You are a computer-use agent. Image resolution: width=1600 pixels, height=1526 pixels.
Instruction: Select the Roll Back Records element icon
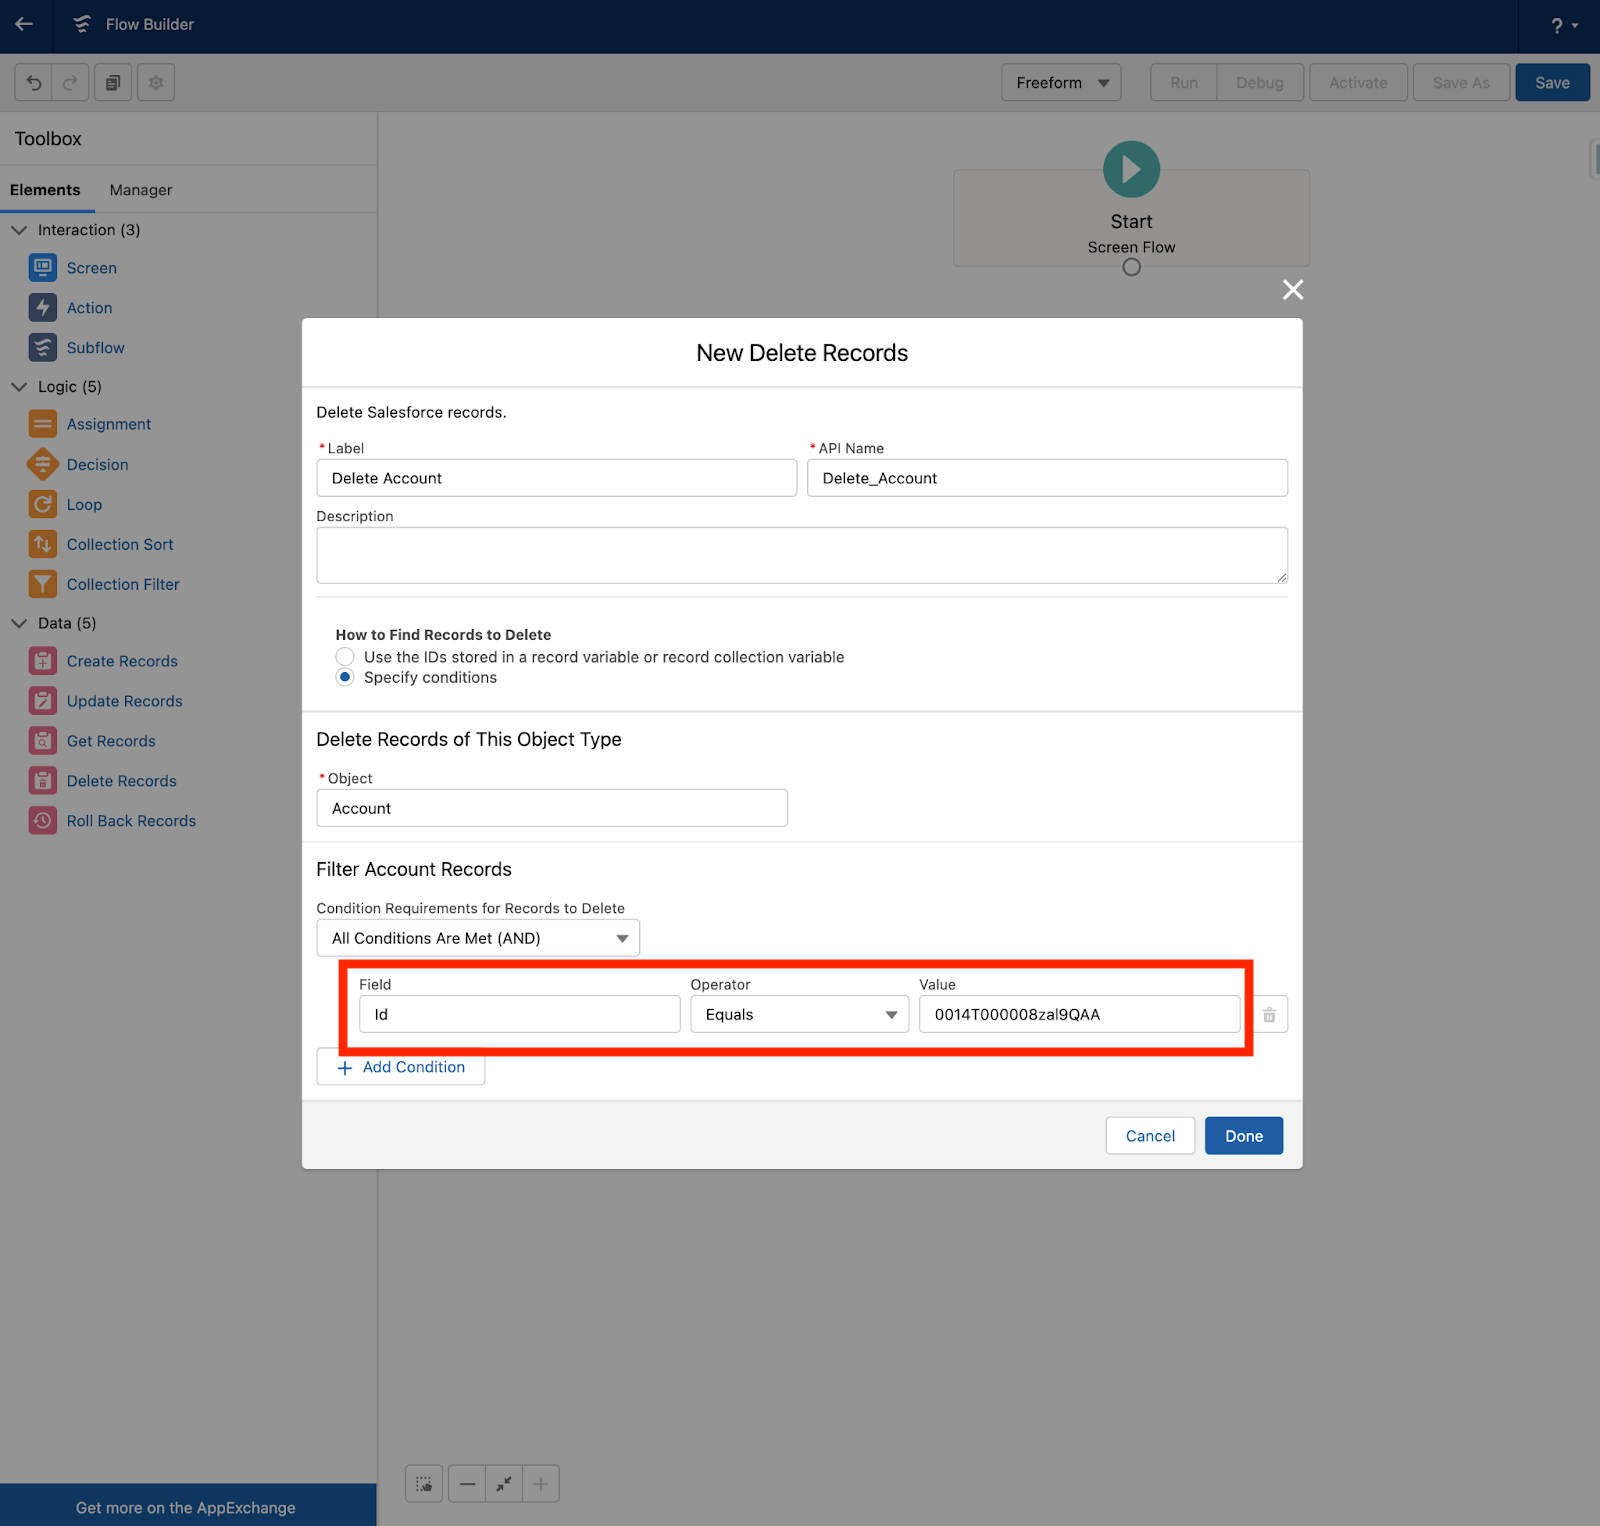click(x=43, y=820)
